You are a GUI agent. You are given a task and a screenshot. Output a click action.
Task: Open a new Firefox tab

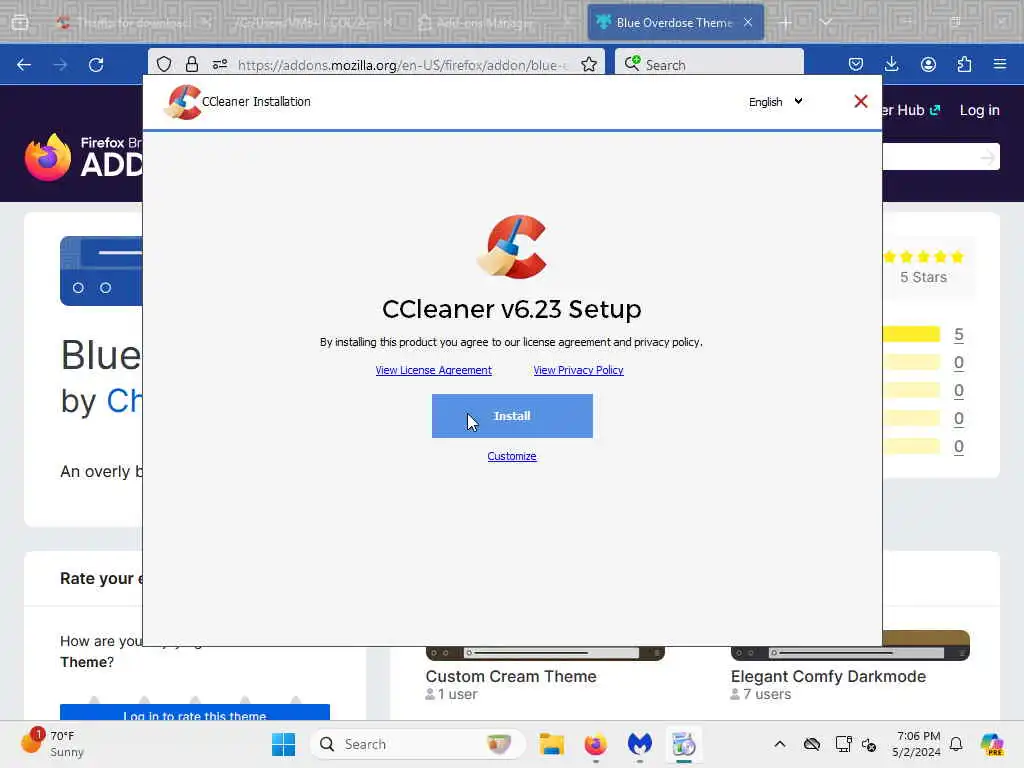point(785,23)
